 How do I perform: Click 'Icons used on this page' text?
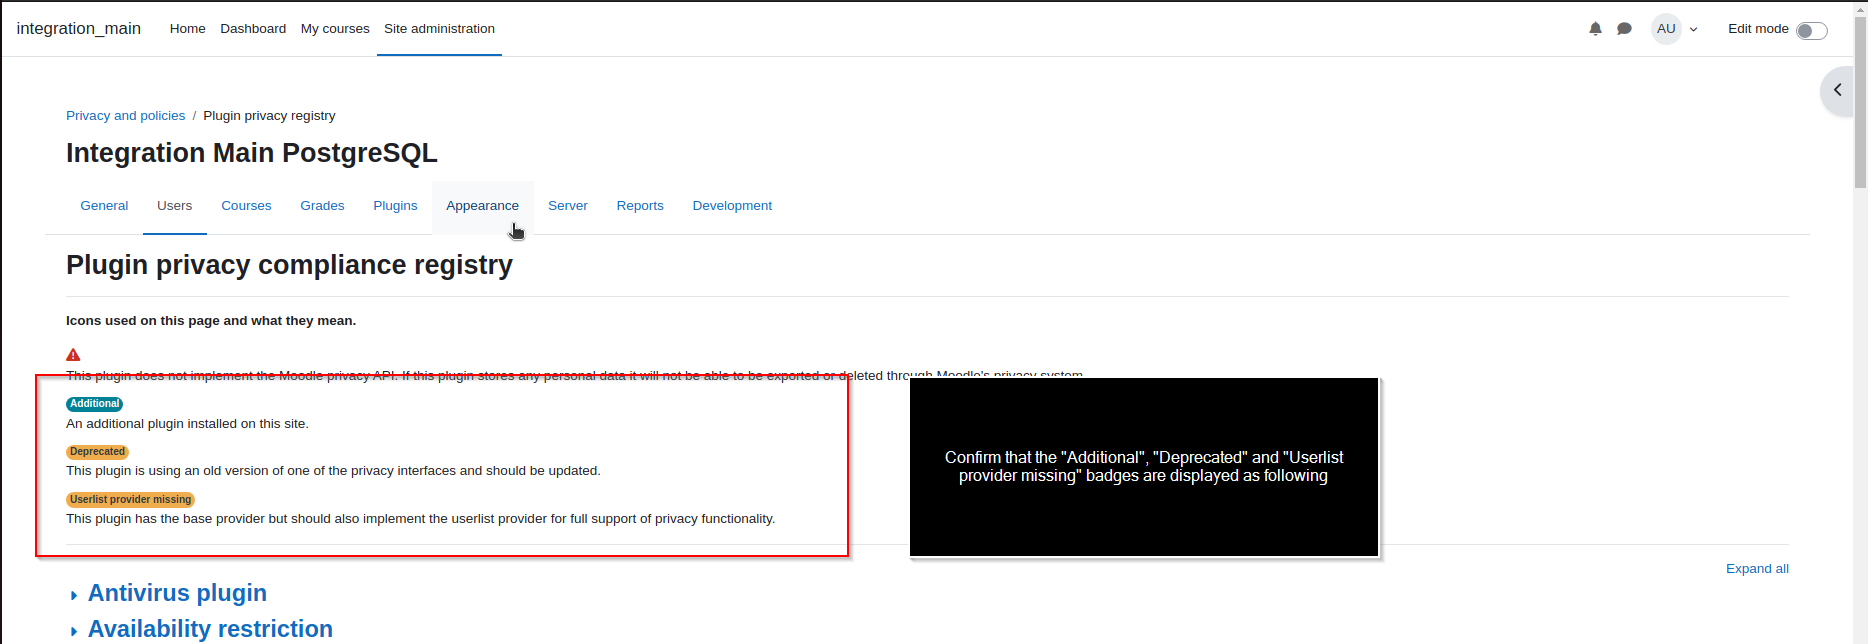click(x=143, y=321)
